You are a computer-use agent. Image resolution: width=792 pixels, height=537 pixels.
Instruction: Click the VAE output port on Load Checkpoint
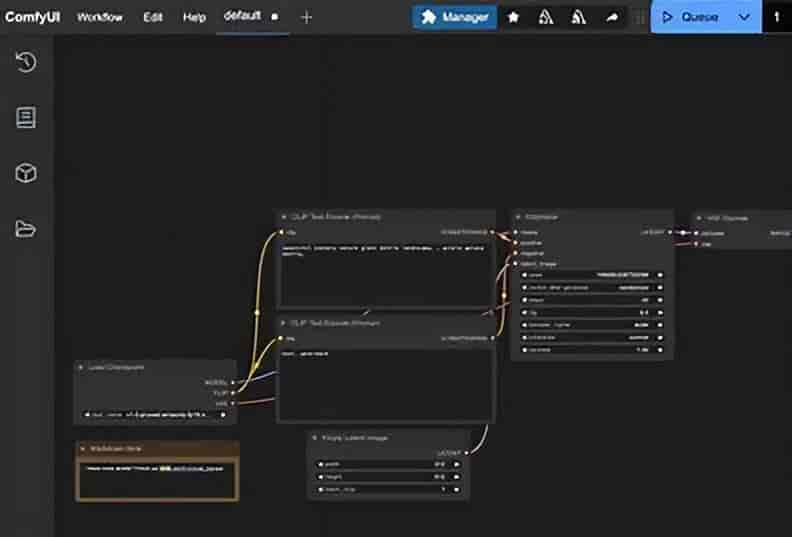233,404
